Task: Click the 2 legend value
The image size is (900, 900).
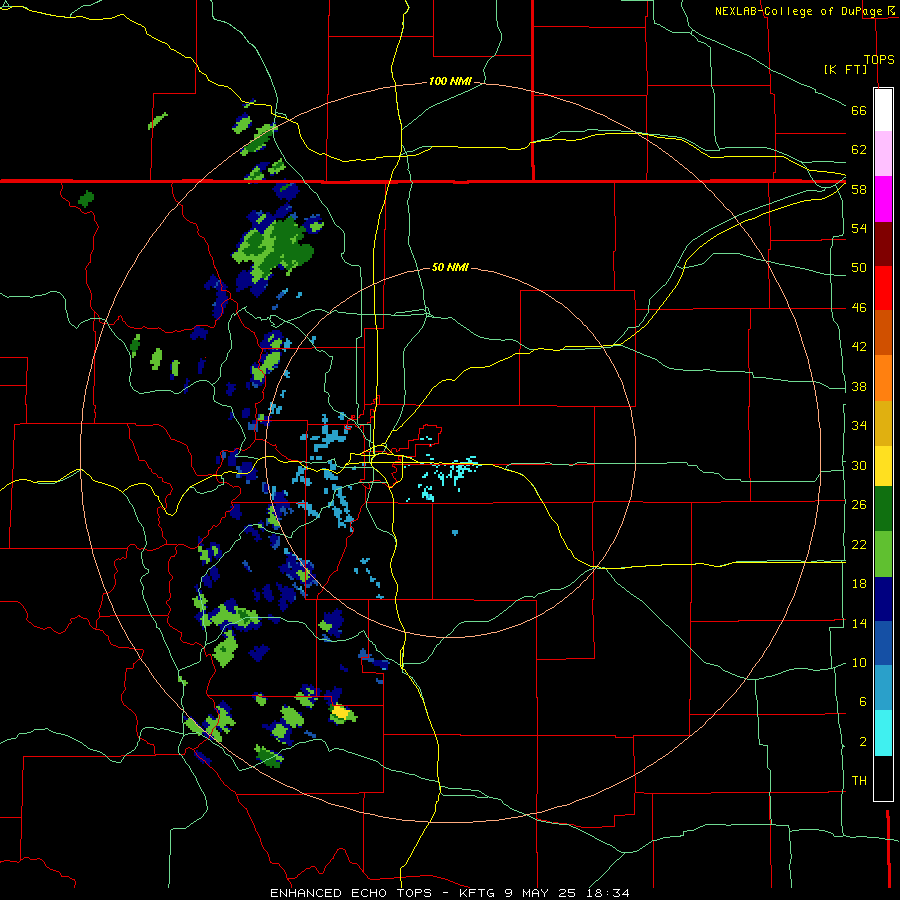Action: [x=862, y=741]
